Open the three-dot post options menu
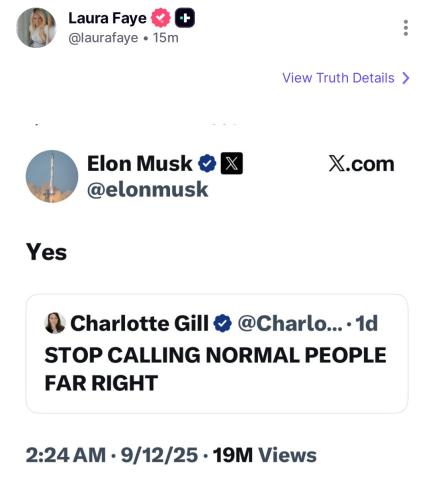 click(405, 28)
